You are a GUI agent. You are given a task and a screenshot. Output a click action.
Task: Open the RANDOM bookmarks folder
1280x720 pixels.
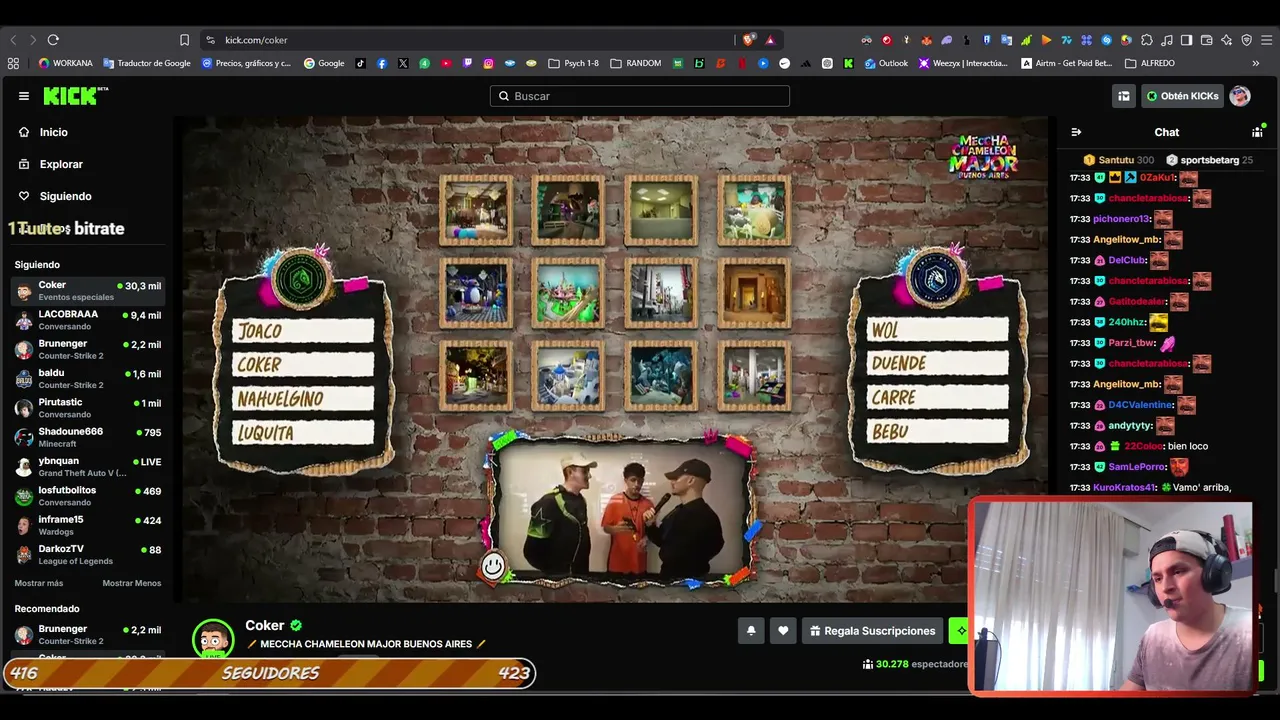click(x=635, y=63)
